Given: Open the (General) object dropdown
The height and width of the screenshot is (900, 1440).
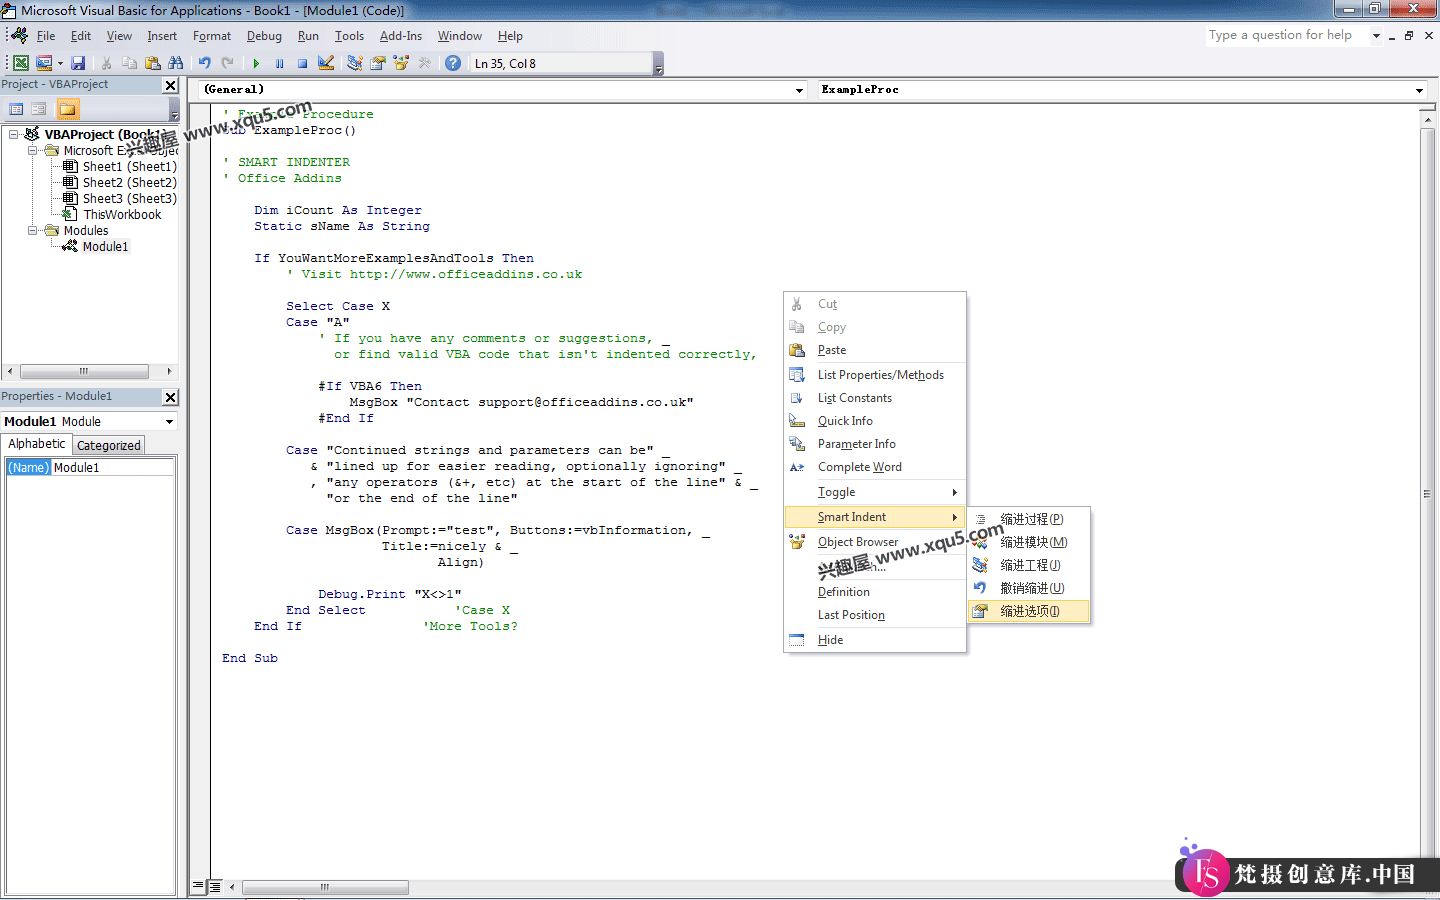Looking at the screenshot, I should click(799, 90).
